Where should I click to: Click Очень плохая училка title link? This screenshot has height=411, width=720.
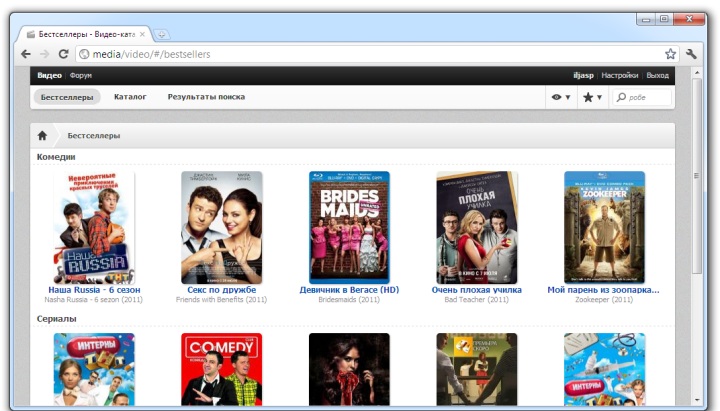(477, 290)
